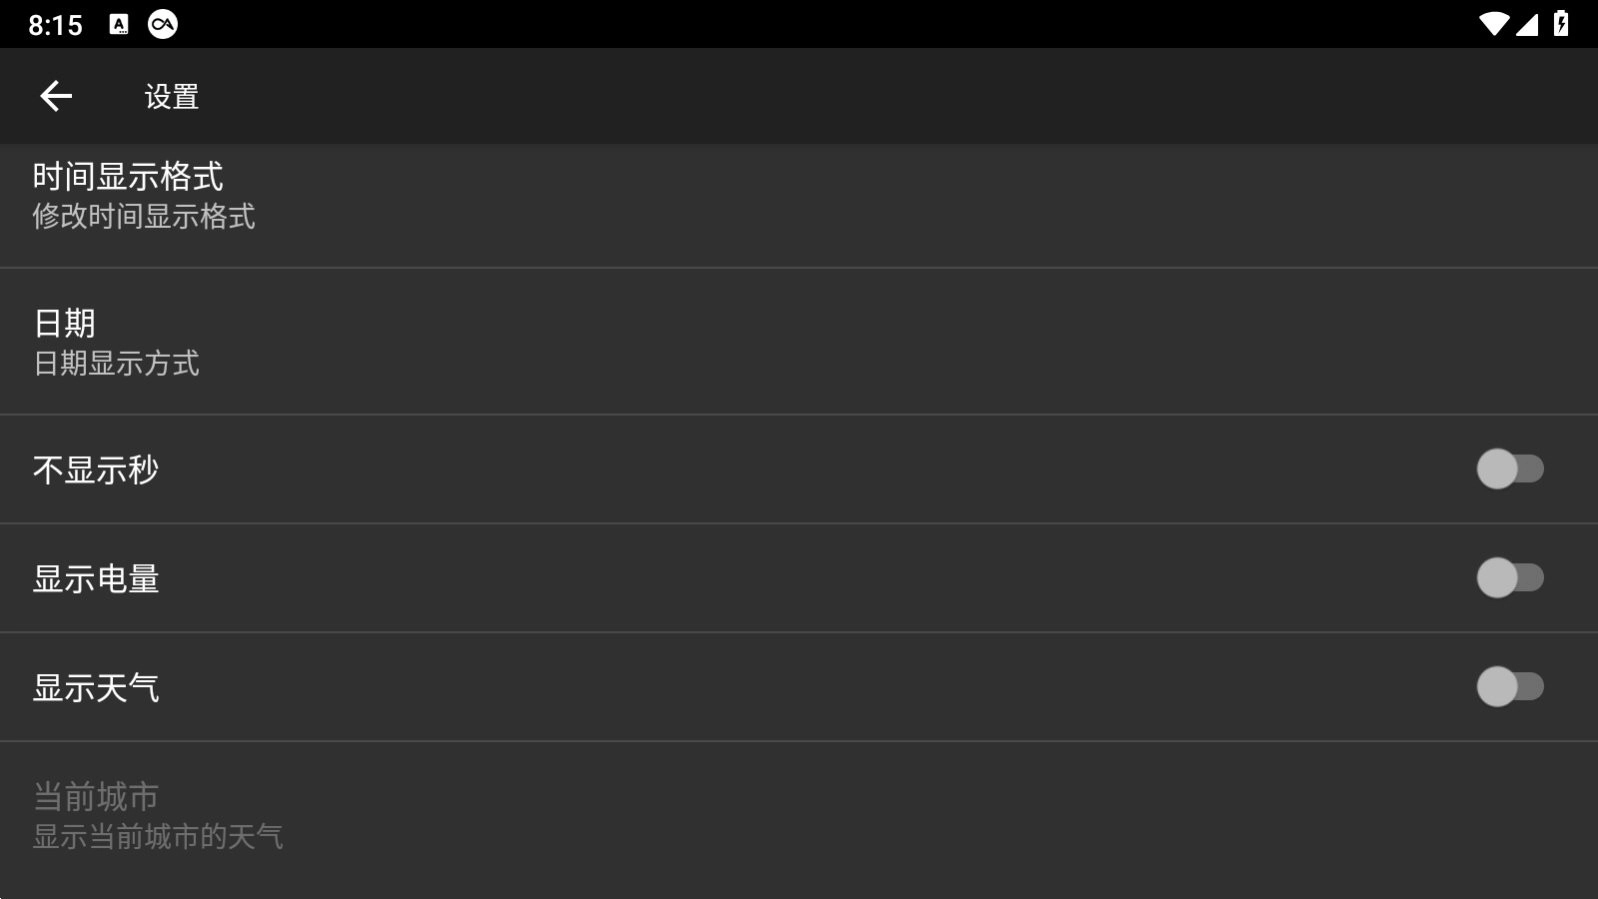
Task: Click the 设置 title in the header
Action: click(172, 97)
